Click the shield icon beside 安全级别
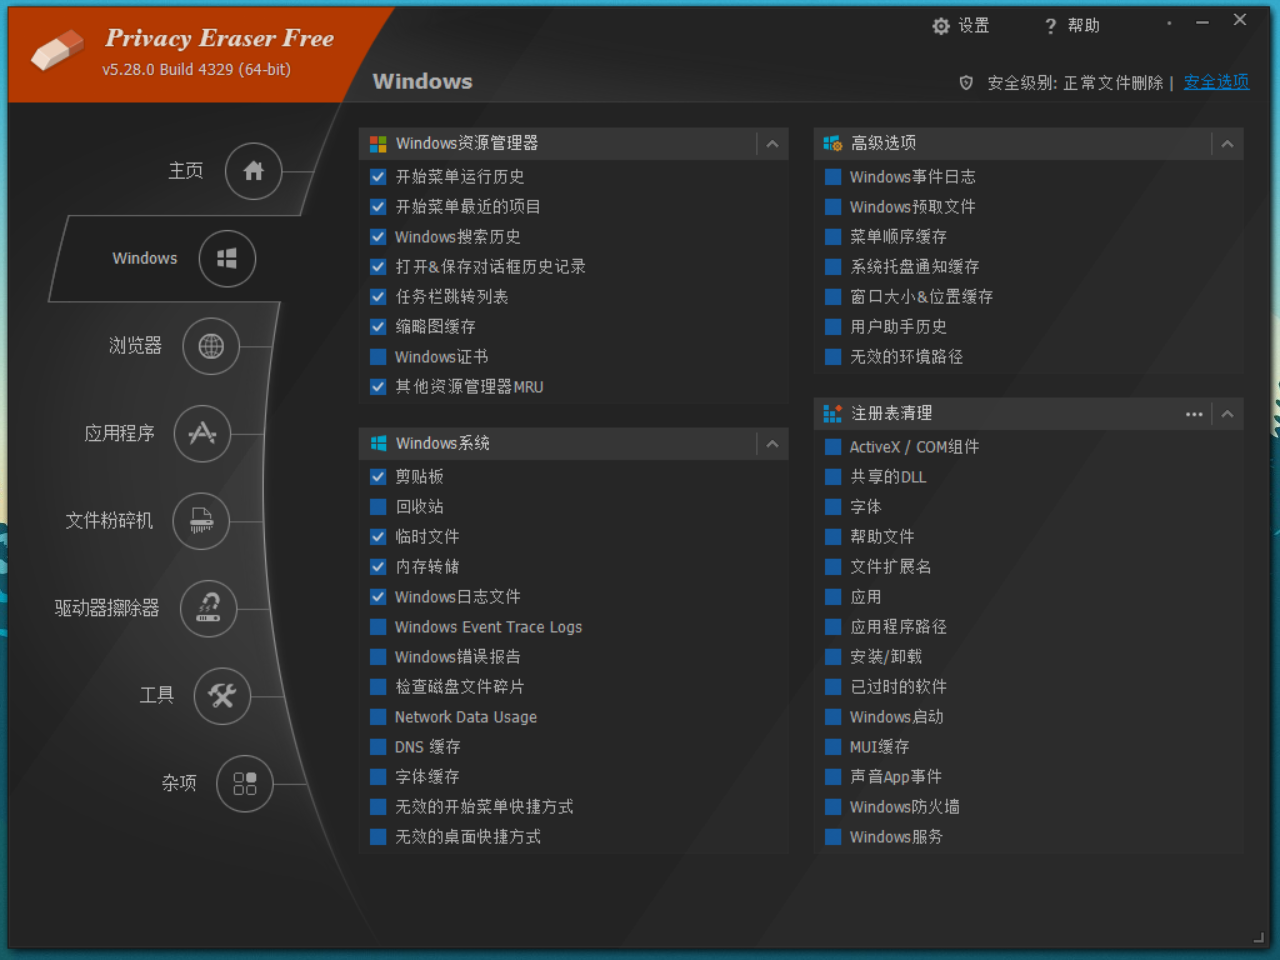 point(966,83)
